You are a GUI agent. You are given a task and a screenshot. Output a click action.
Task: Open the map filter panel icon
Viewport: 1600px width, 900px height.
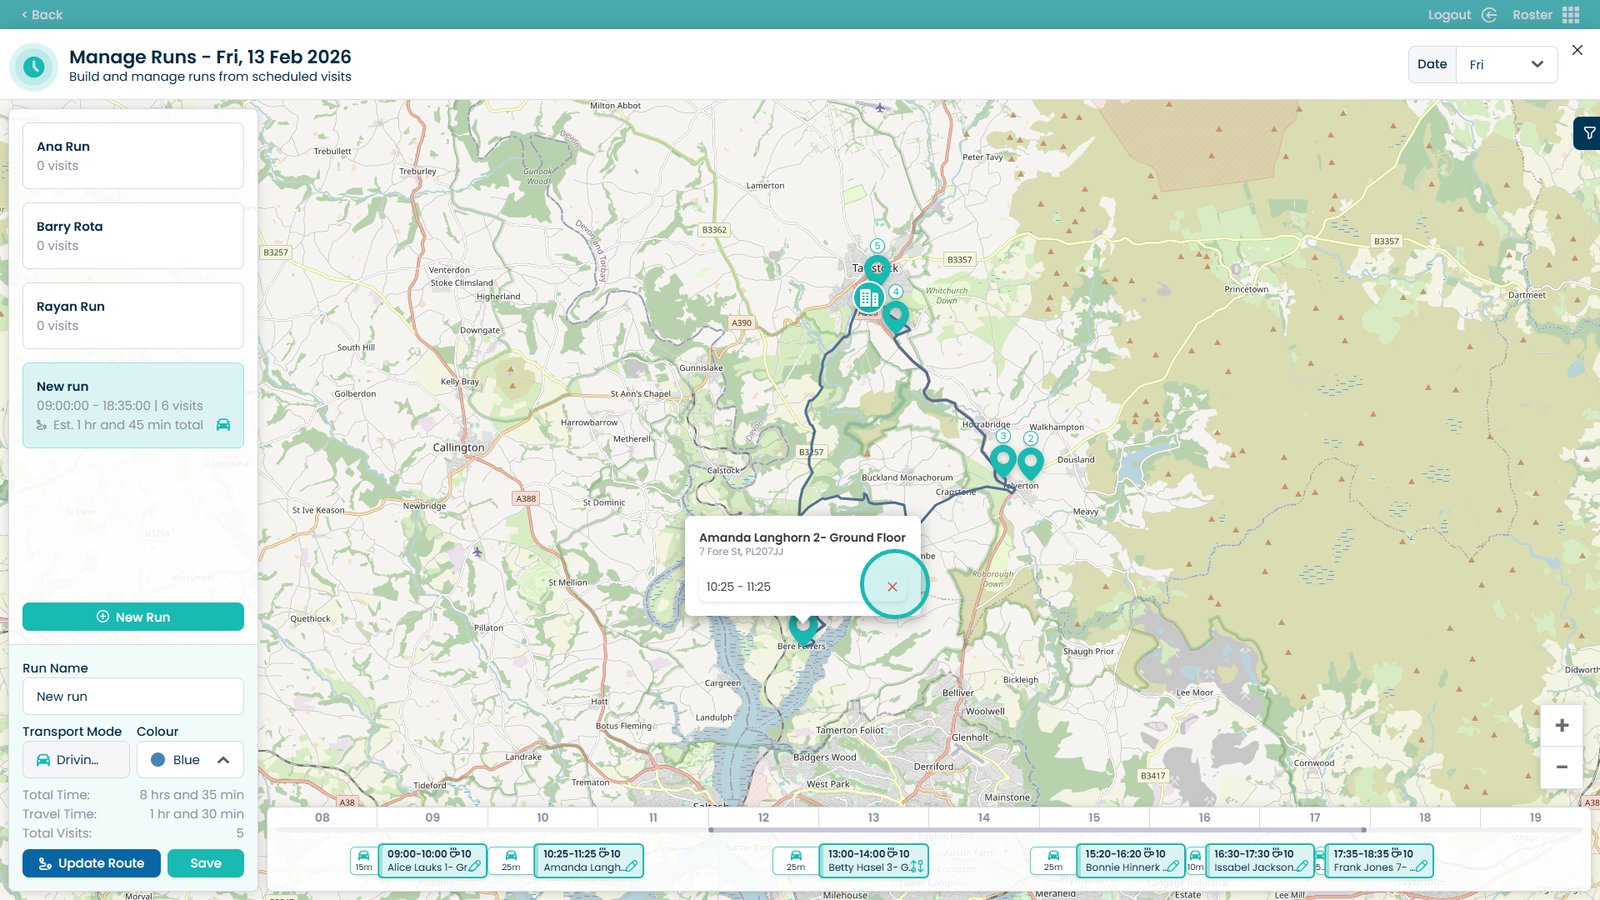1589,133
